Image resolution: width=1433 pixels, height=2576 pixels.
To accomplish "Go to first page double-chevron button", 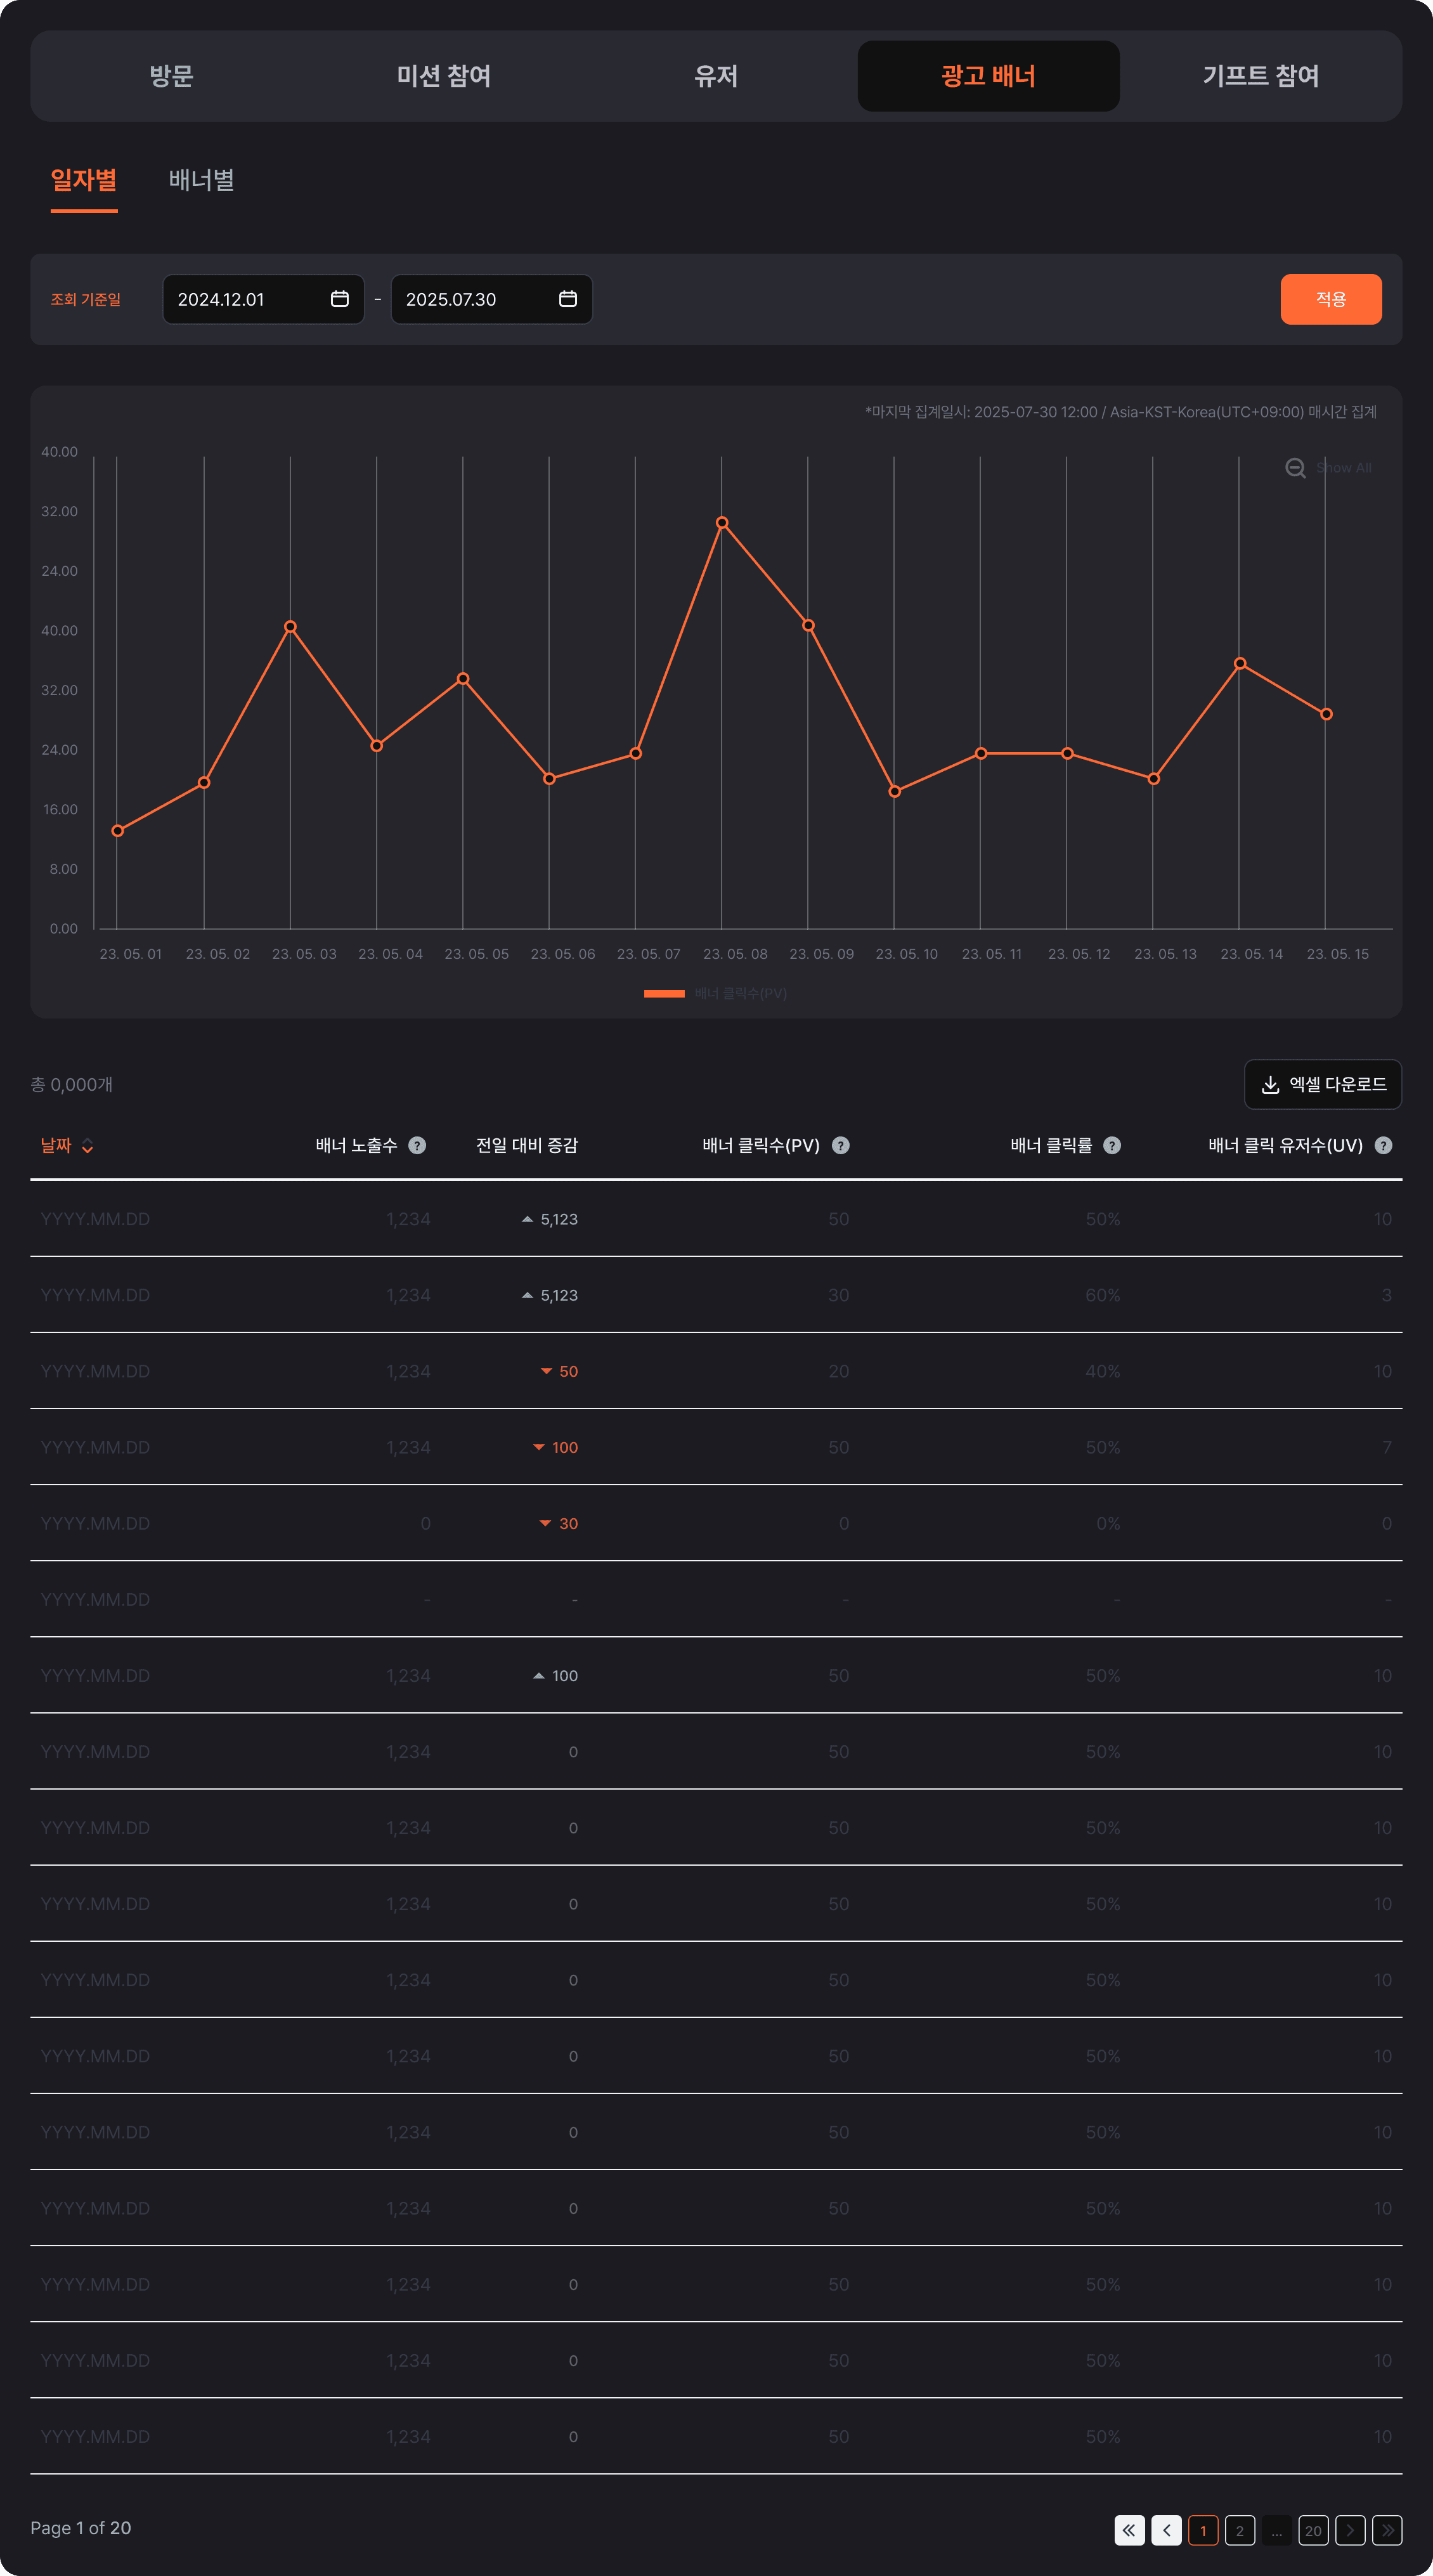I will [x=1129, y=2530].
